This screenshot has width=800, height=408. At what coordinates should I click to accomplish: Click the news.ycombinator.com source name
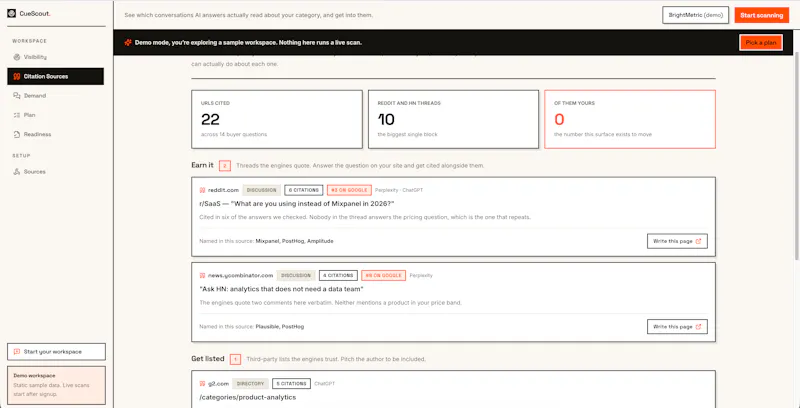(240, 275)
